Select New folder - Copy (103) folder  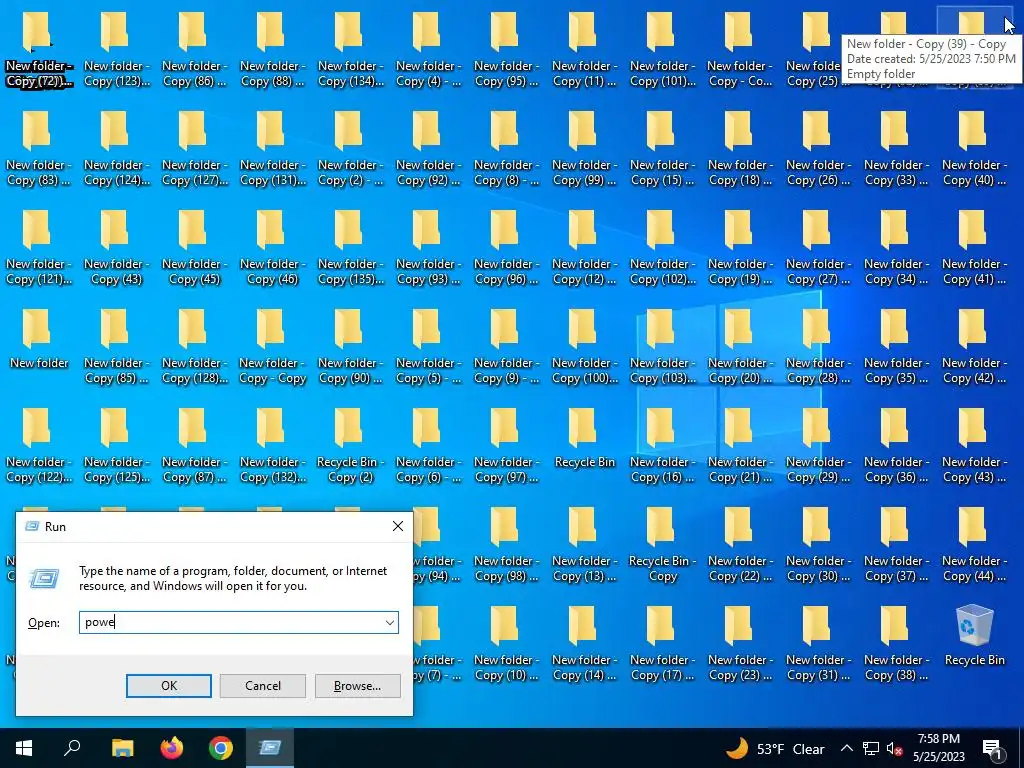point(662,347)
